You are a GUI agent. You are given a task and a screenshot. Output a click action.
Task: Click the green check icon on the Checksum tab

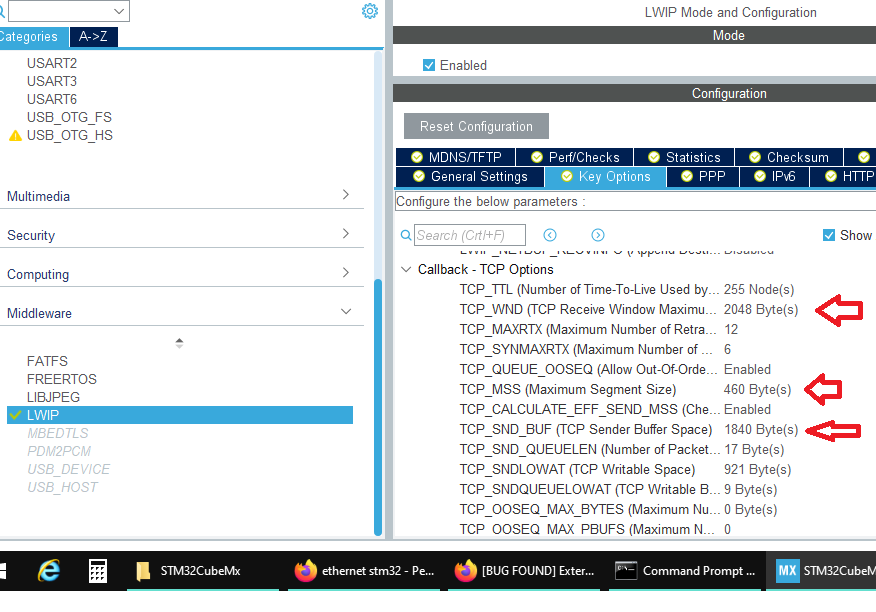(755, 157)
